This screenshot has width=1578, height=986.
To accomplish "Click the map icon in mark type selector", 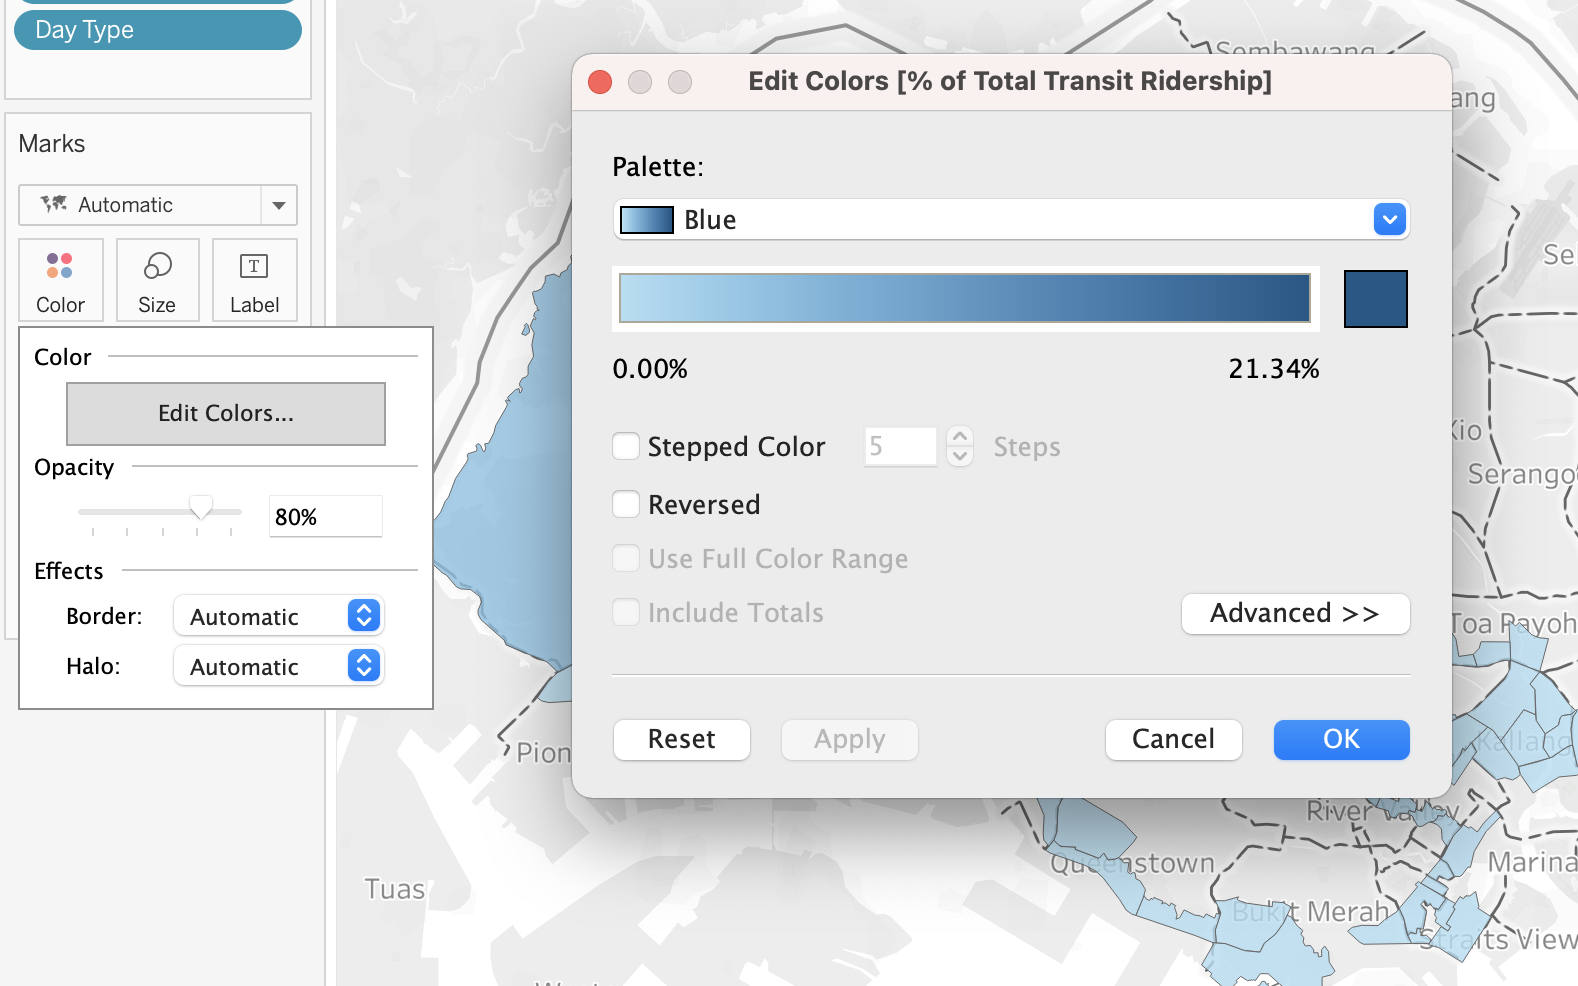I will click(x=54, y=205).
